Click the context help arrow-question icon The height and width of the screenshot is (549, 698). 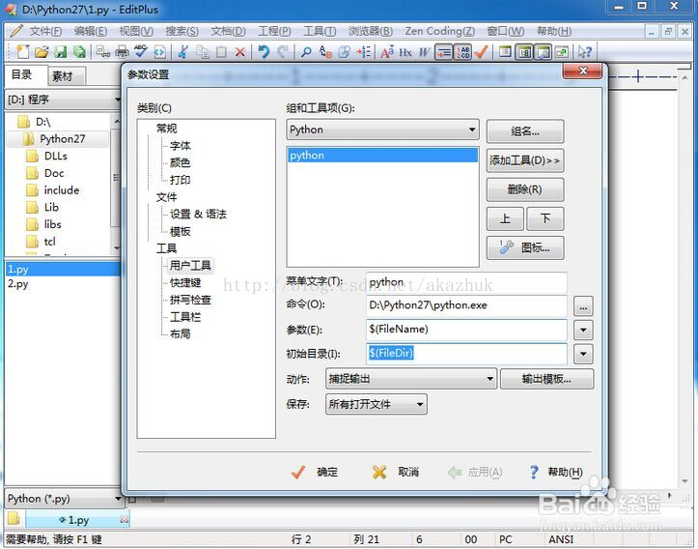[584, 52]
